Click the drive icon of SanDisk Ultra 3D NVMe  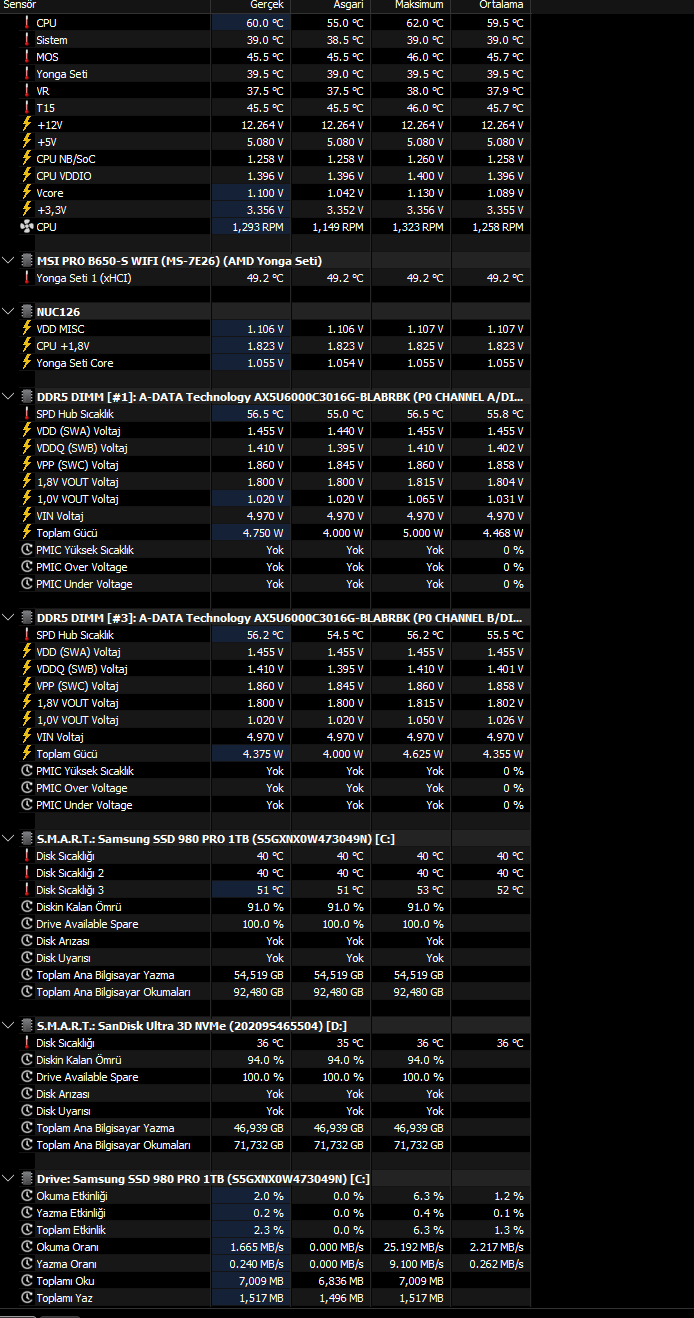coord(26,1026)
